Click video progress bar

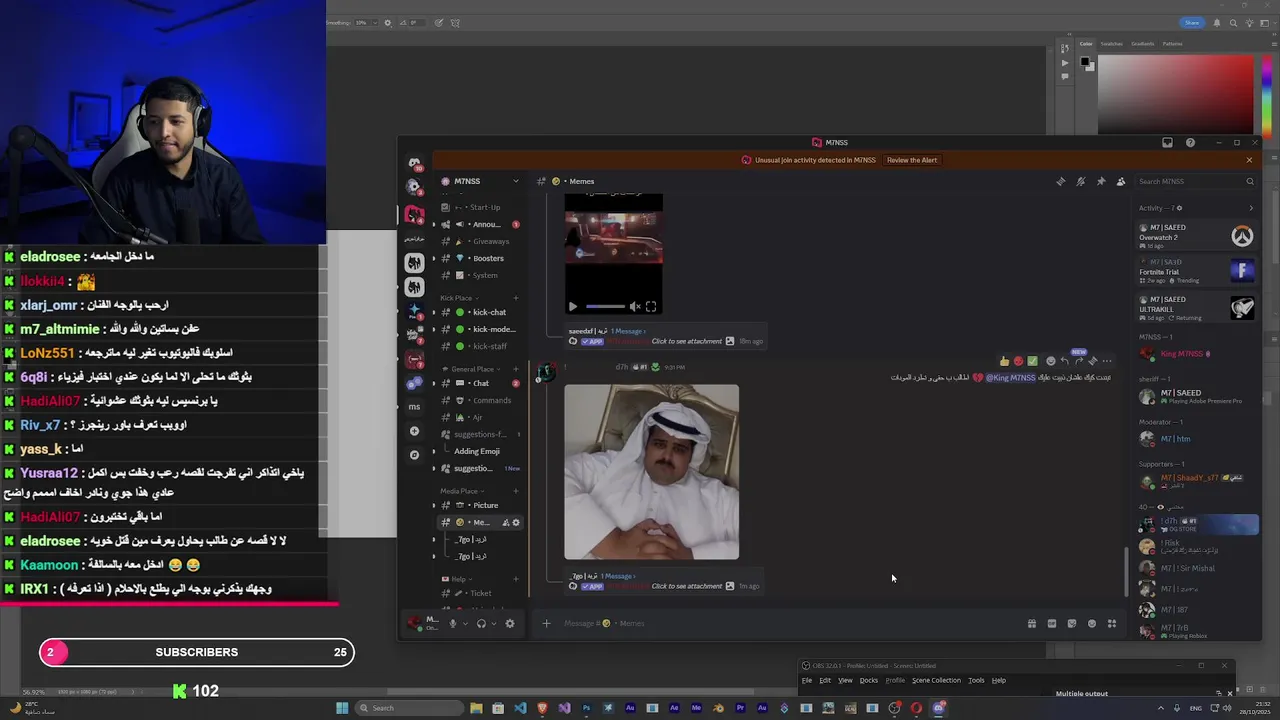click(604, 307)
